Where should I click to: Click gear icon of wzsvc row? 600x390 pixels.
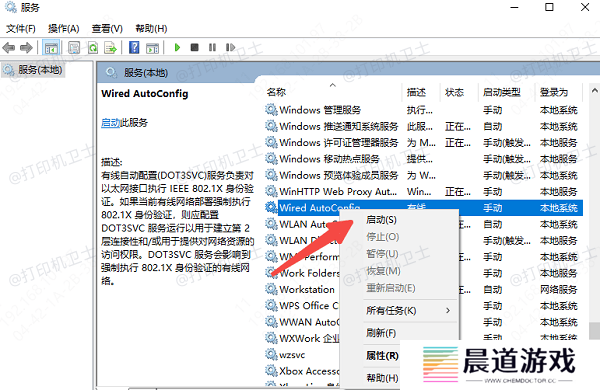[x=271, y=355]
